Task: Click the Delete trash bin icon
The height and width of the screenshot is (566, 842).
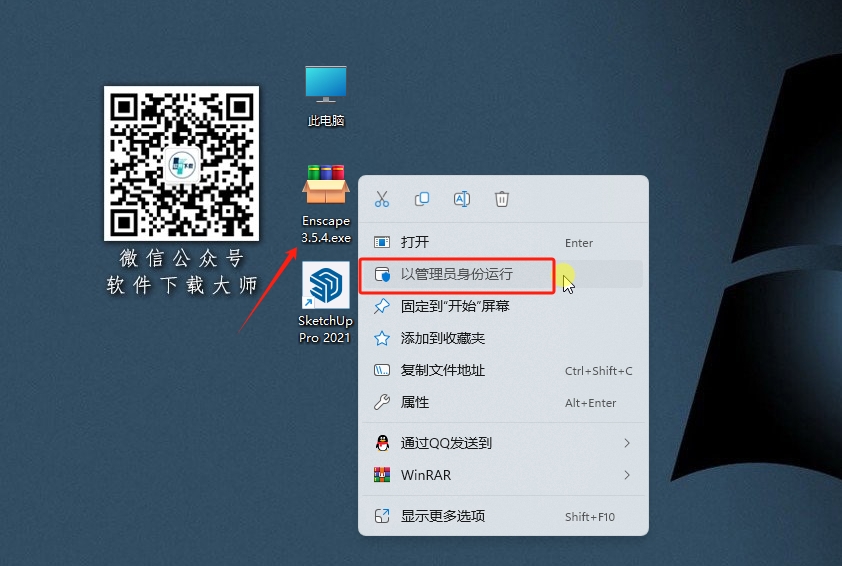Action: 502,199
